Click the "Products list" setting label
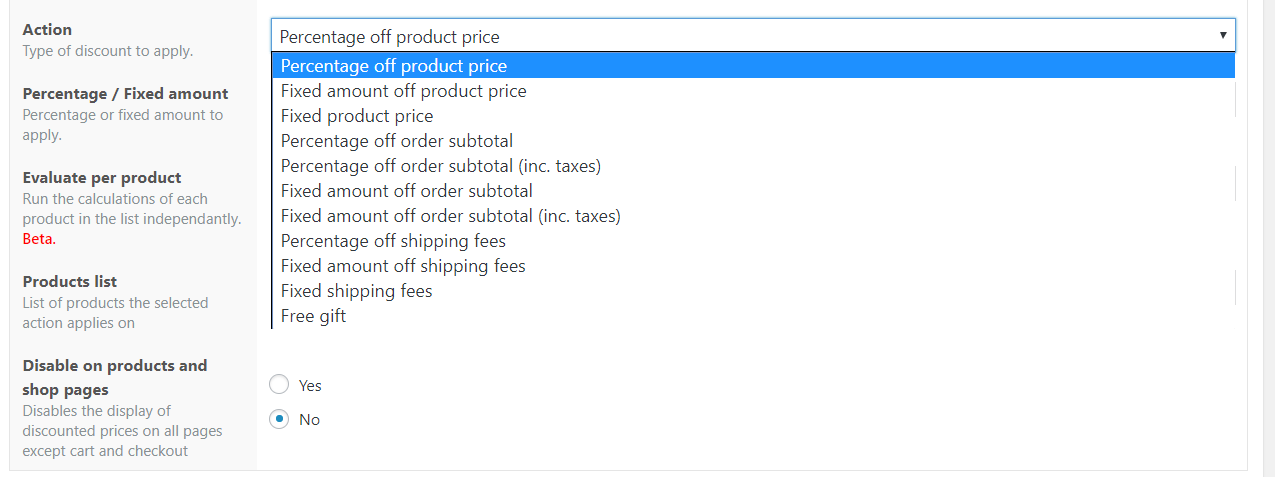 click(70, 282)
